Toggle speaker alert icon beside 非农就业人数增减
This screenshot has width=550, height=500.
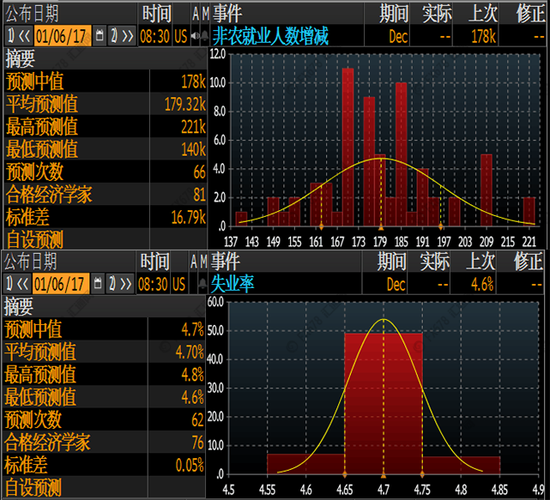tap(195, 36)
